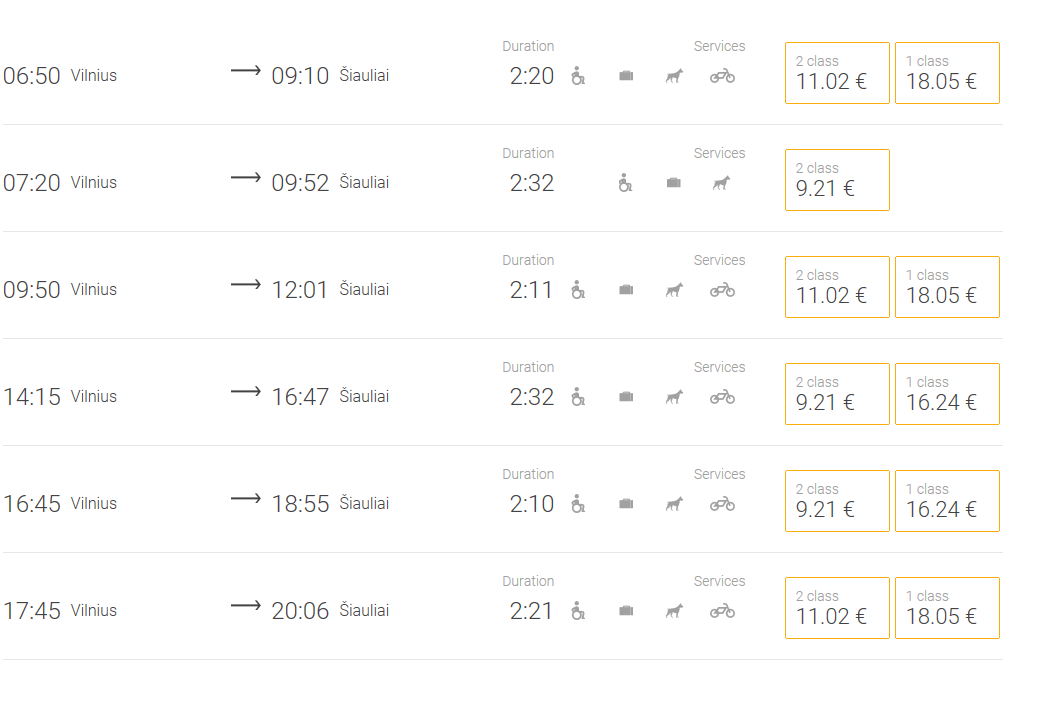Click pet icon on 07:20 train
The width and height of the screenshot is (1061, 713).
(721, 183)
